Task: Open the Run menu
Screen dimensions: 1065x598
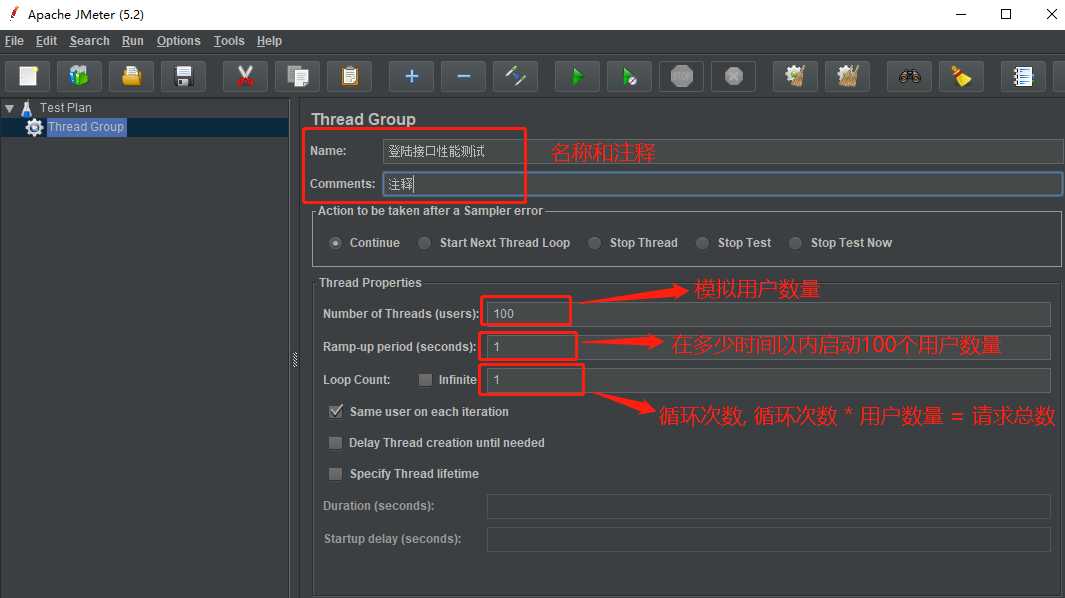Action: coord(132,41)
